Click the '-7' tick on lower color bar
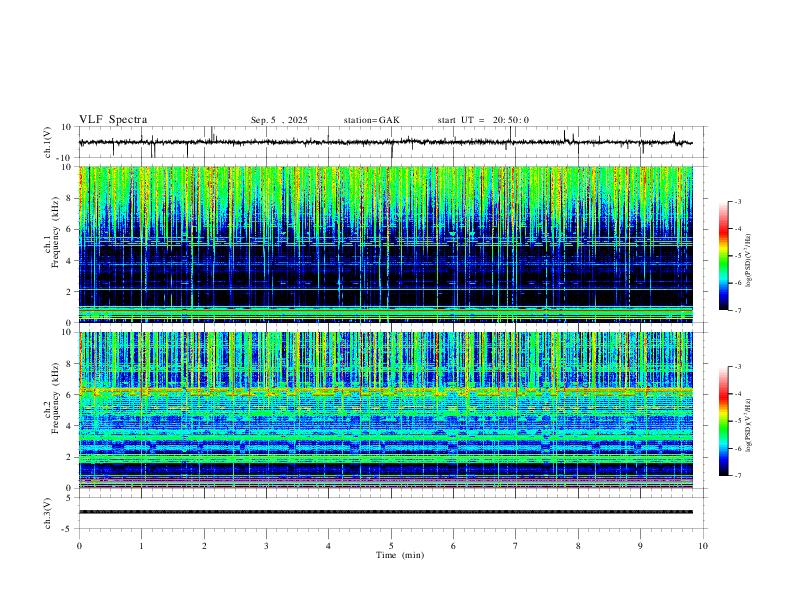The width and height of the screenshot is (792, 612). [737, 475]
